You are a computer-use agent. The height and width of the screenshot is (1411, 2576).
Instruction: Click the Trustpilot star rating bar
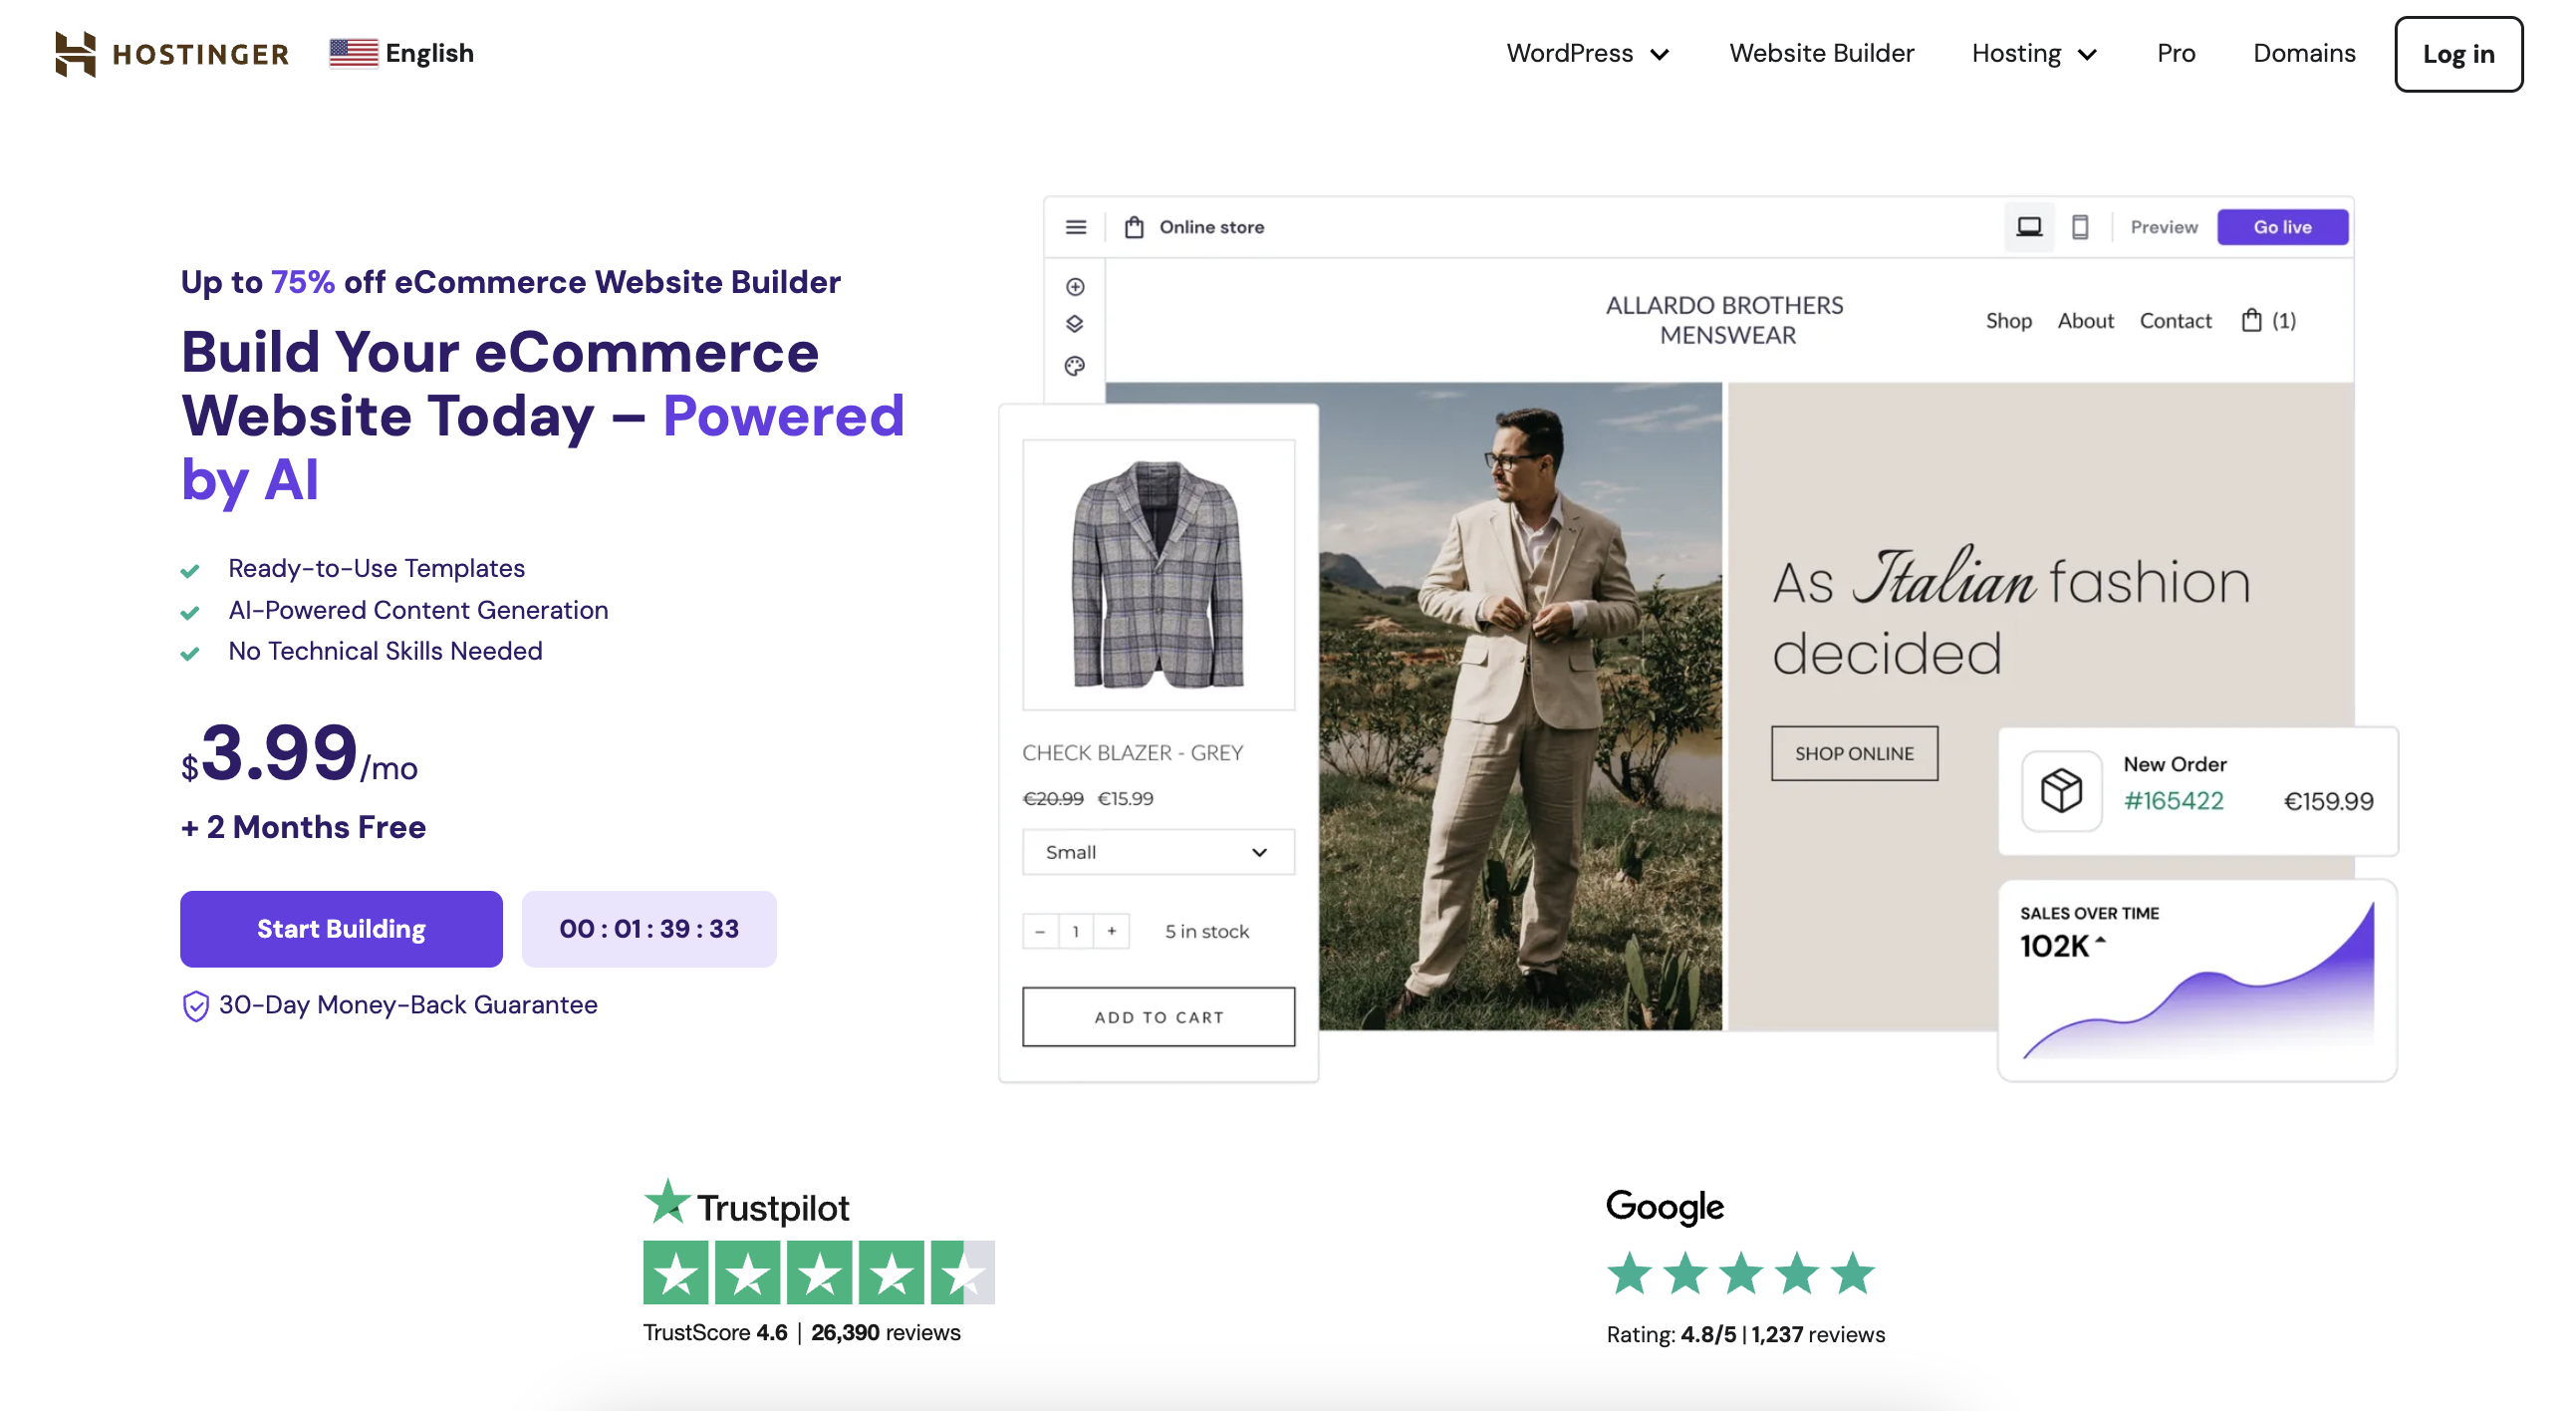pos(818,1271)
